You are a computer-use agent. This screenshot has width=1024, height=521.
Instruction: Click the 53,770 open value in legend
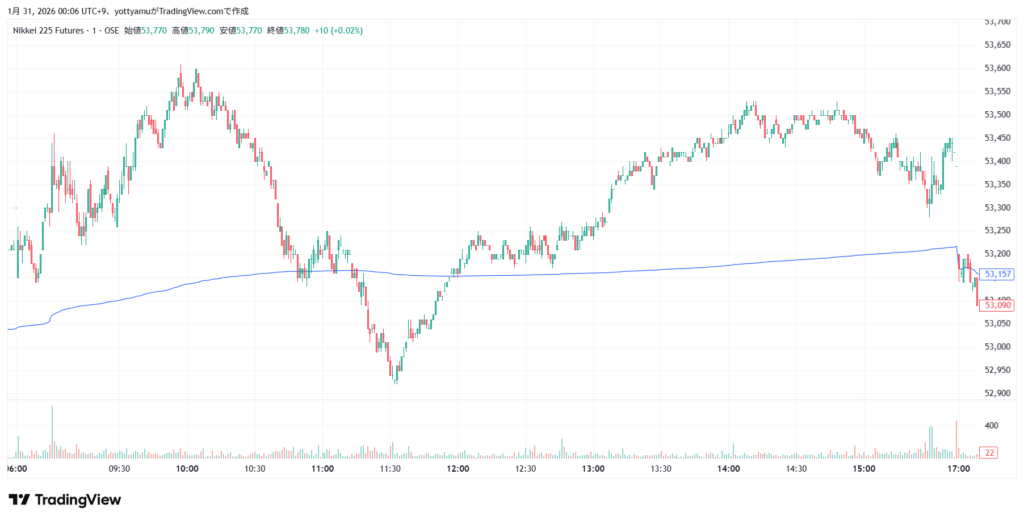153,31
